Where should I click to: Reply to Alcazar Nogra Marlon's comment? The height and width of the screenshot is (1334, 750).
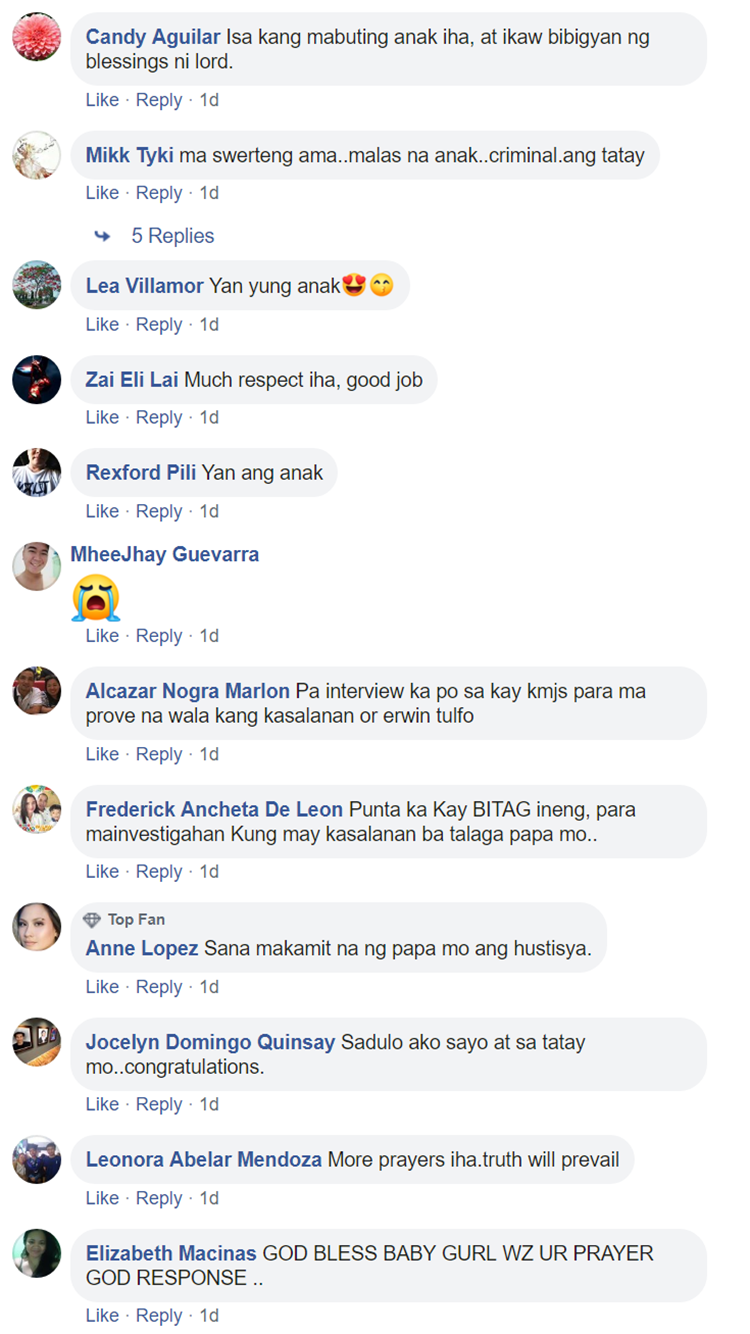coord(159,754)
